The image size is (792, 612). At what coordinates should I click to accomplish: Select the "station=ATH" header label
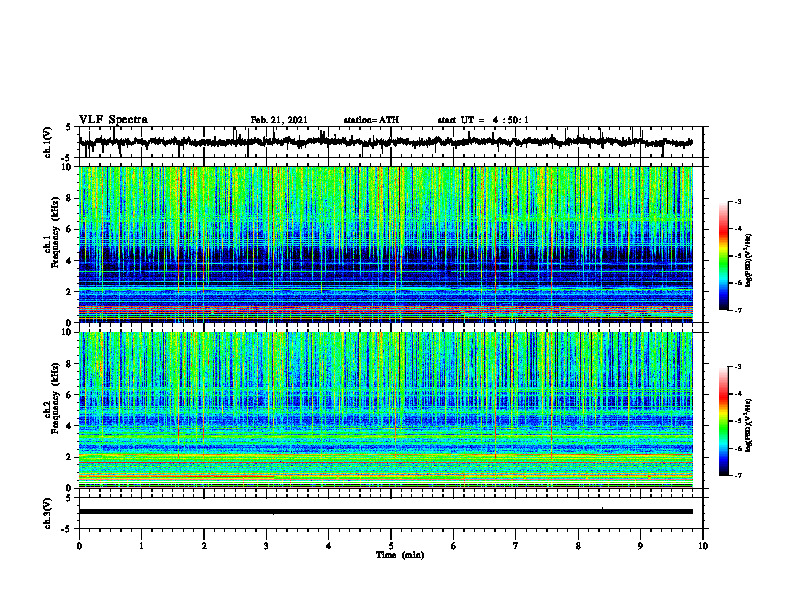(x=371, y=120)
